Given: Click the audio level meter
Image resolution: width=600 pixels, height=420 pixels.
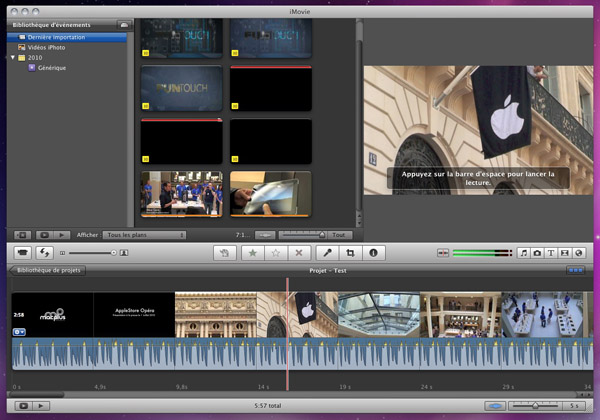Looking at the screenshot, I should point(482,253).
